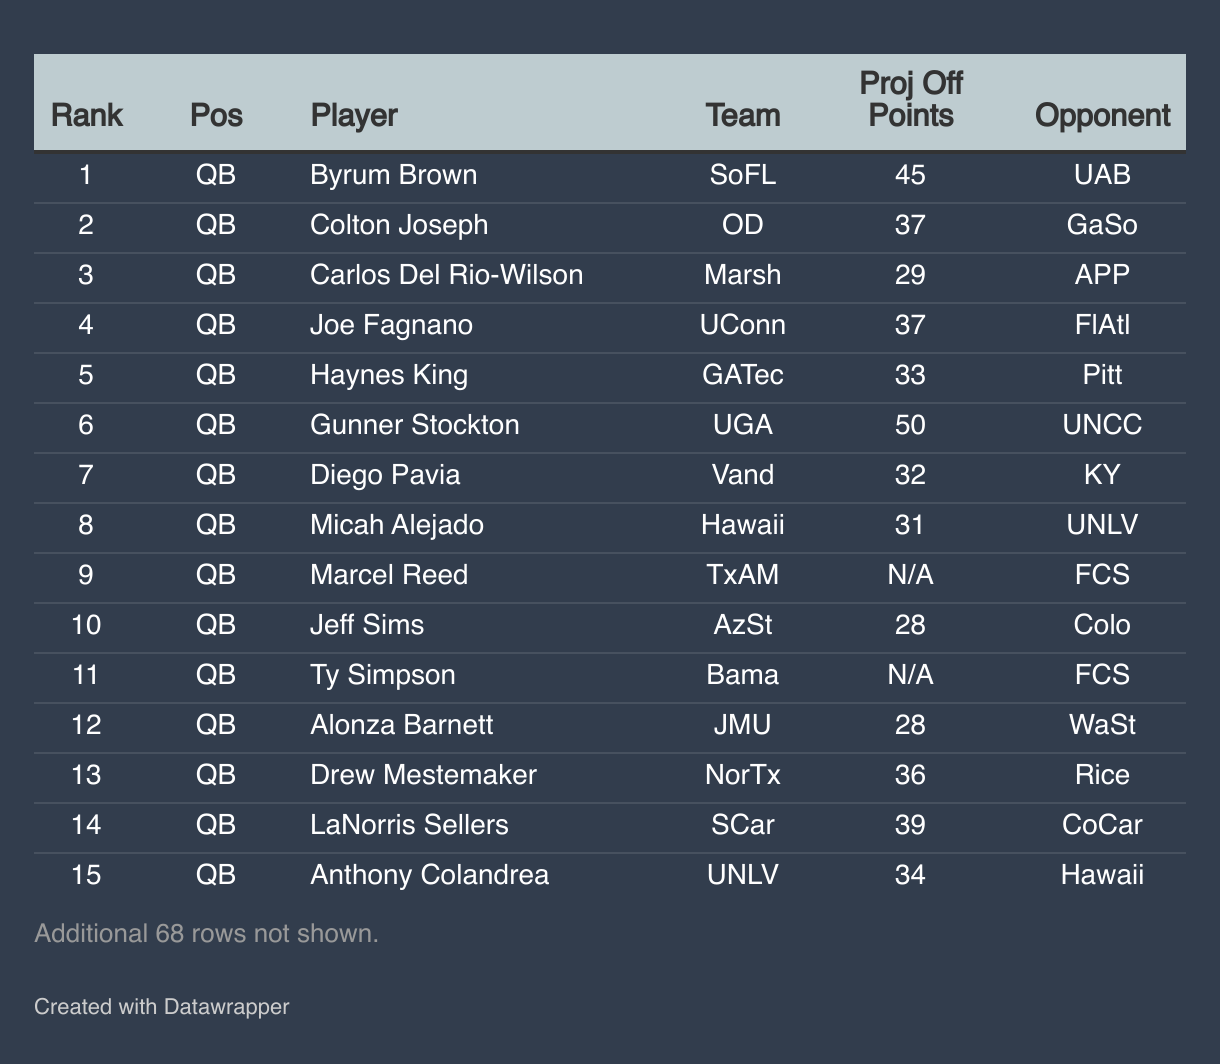Click the Pos column header
The width and height of the screenshot is (1220, 1064).
216,115
